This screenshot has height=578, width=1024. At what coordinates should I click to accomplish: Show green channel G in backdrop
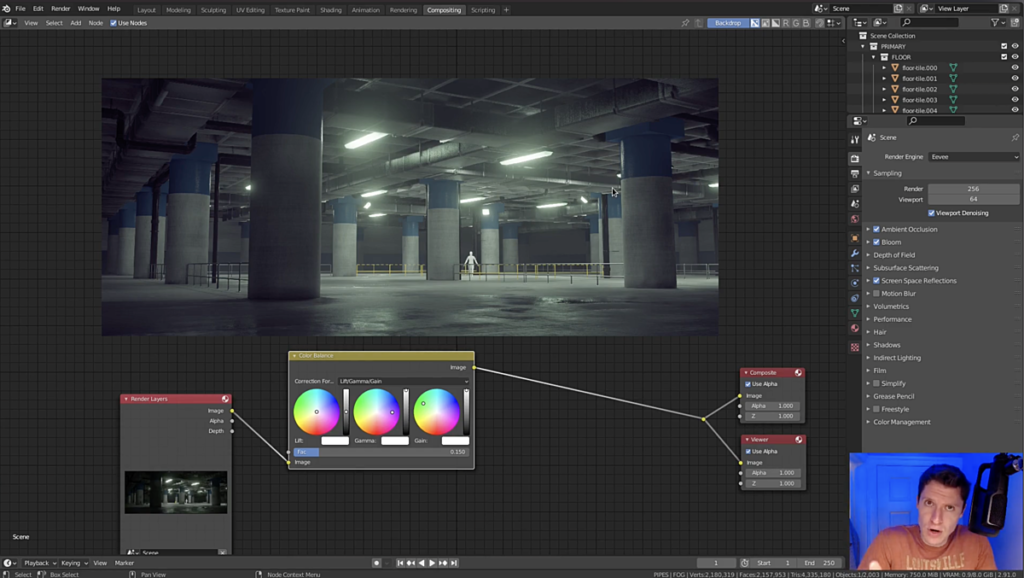click(x=796, y=23)
